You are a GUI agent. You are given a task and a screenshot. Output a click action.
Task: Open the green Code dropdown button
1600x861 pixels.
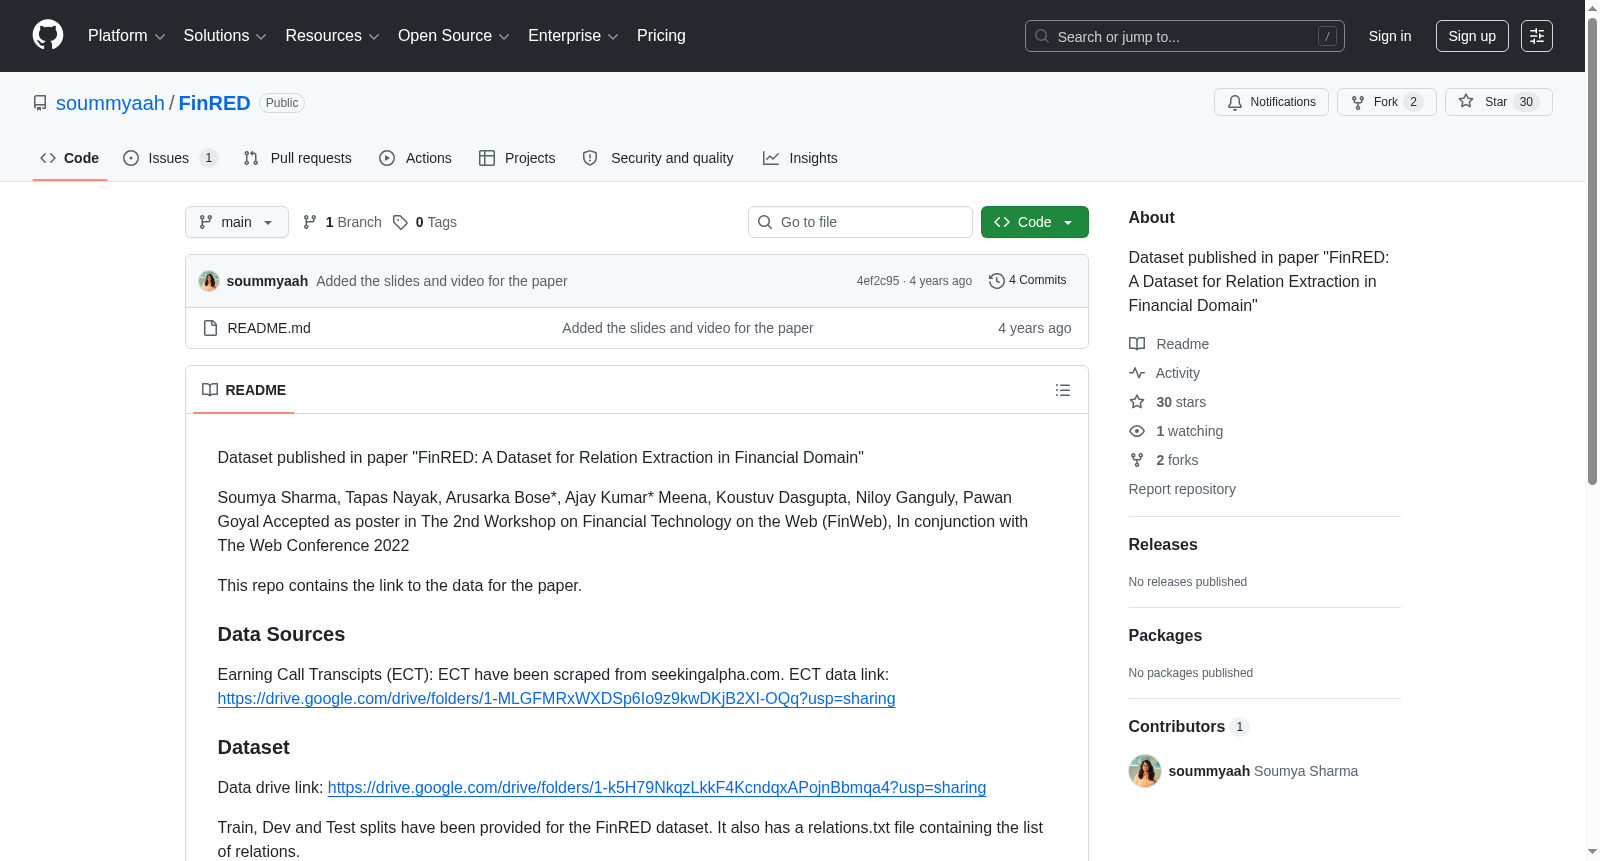point(1035,222)
